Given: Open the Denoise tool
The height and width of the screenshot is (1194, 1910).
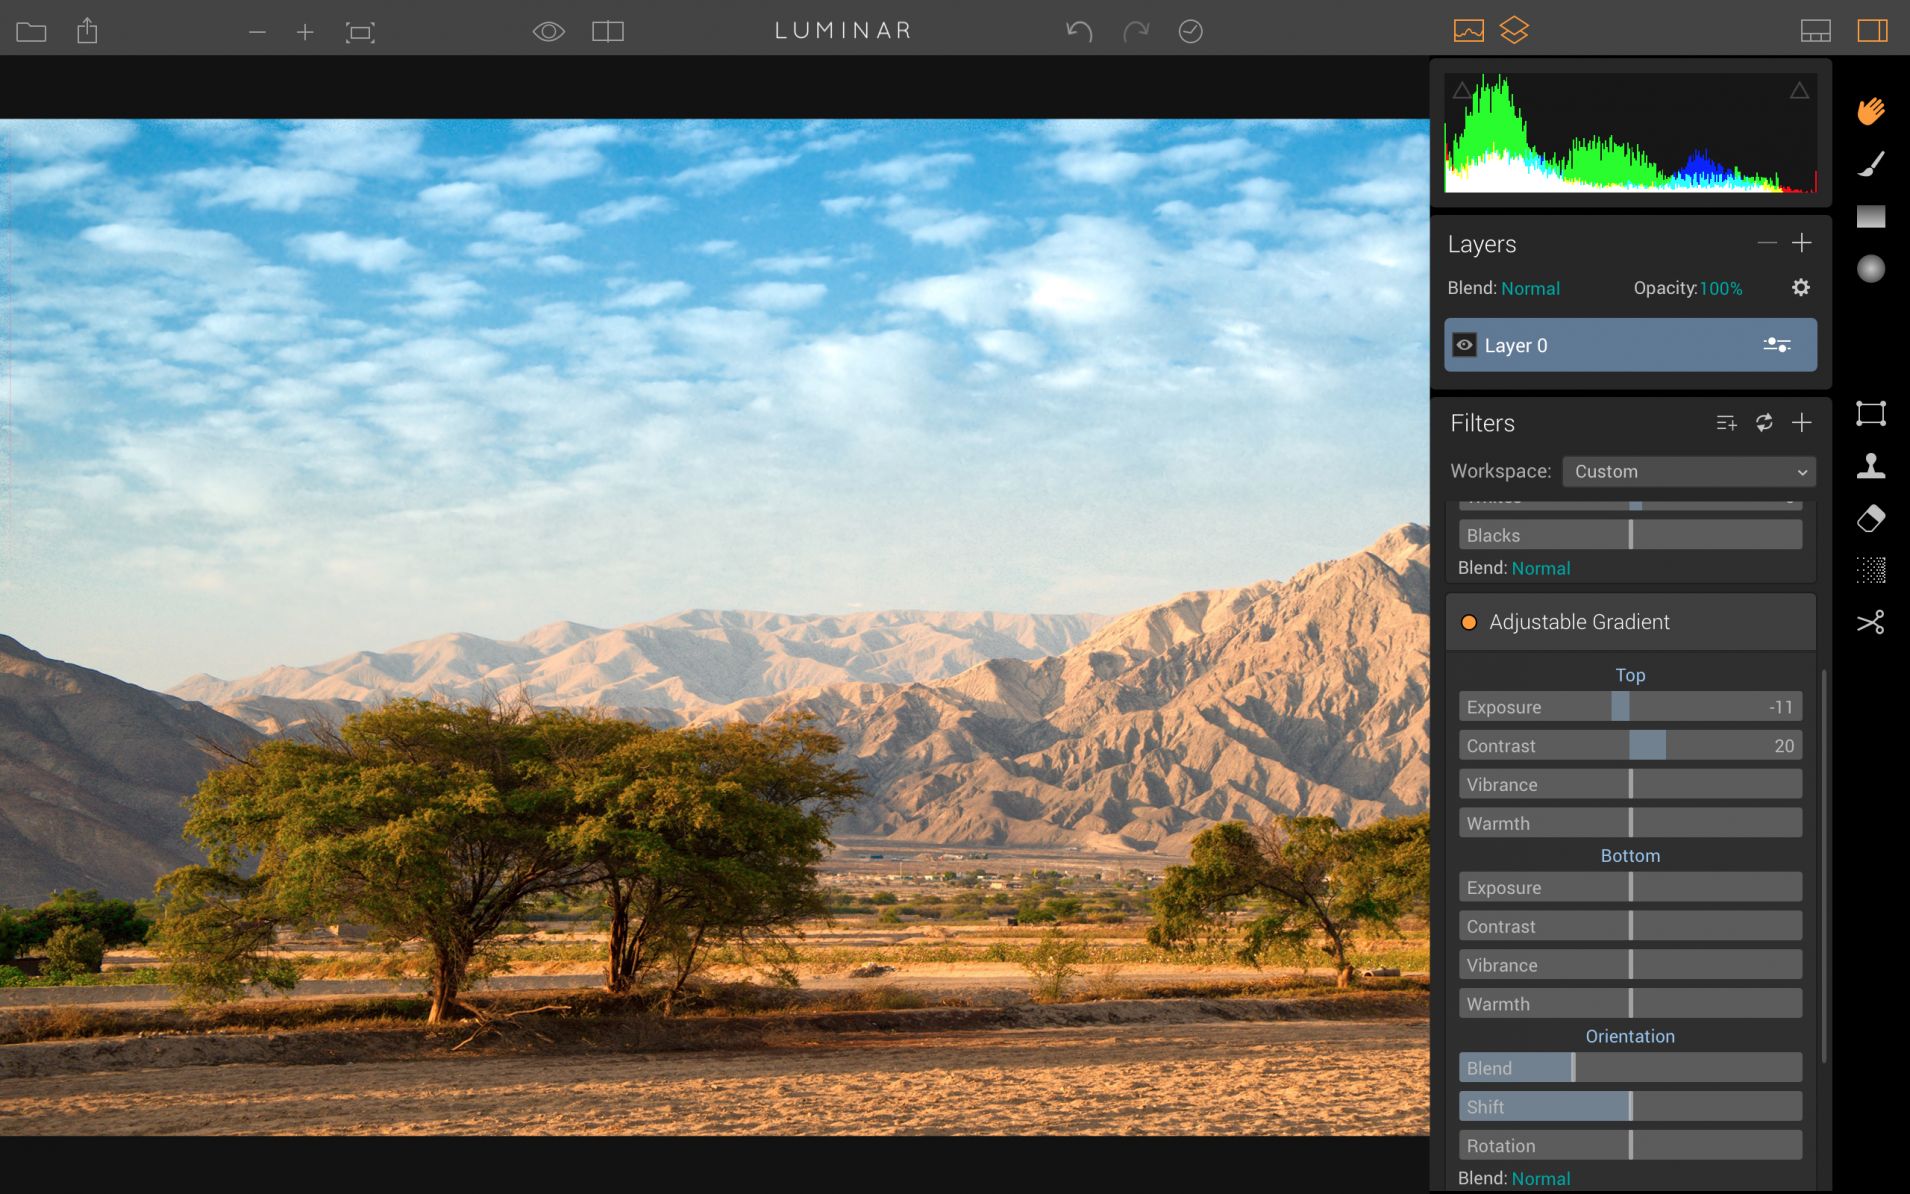Looking at the screenshot, I should click(x=1870, y=570).
